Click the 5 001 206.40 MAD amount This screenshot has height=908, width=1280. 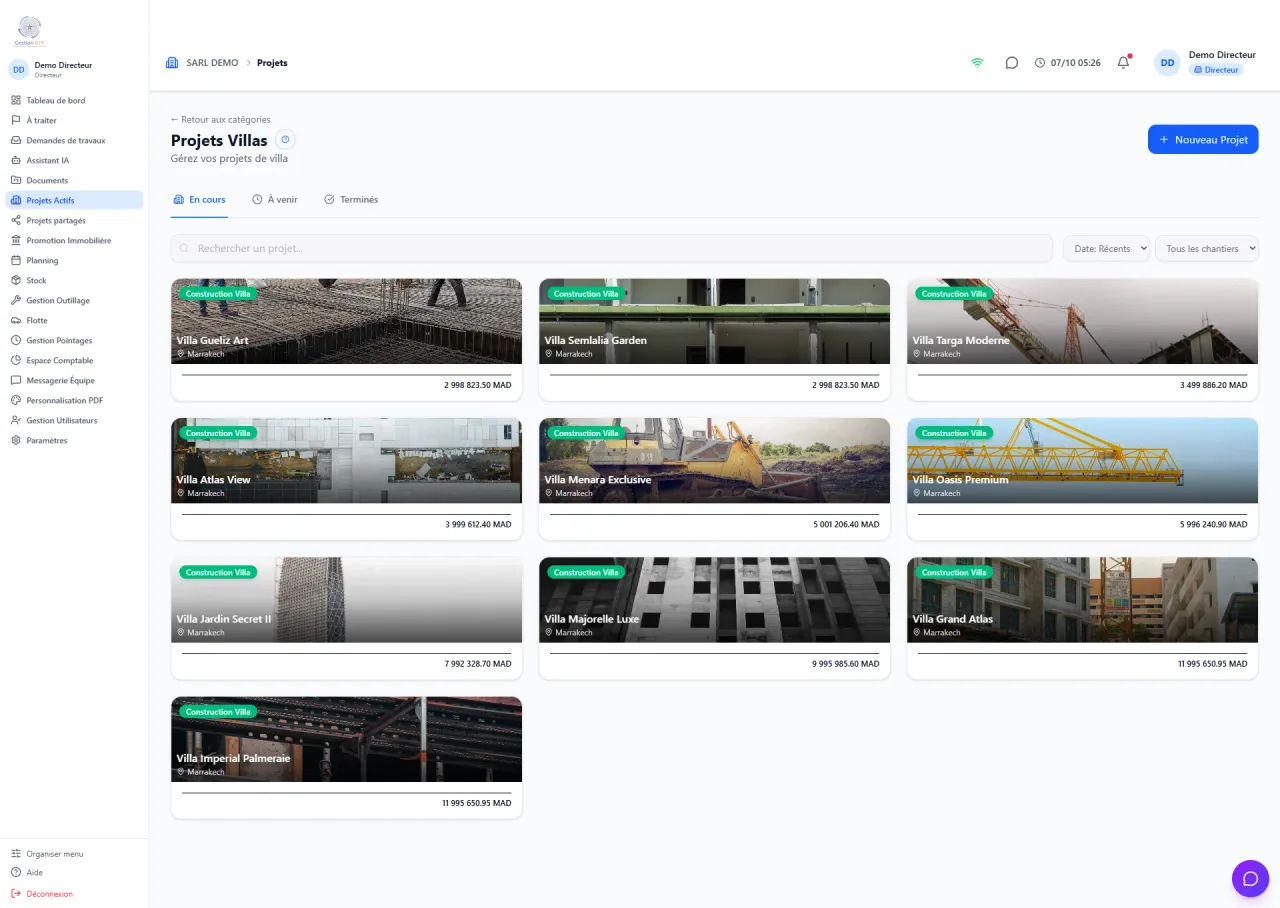(846, 524)
